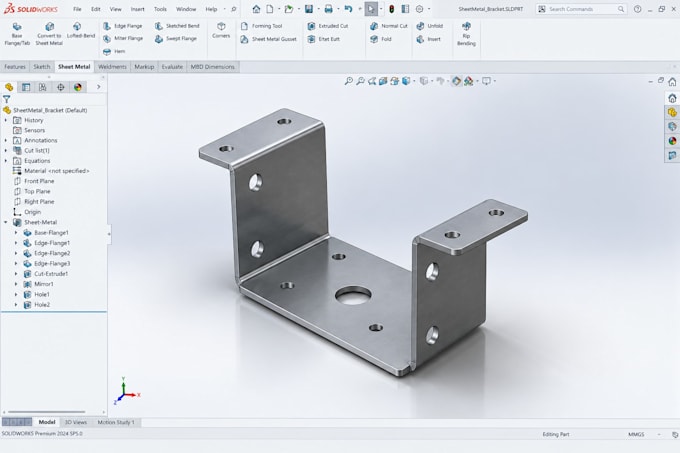Expand the Base-Flange1 feature
This screenshot has width=680, height=453.
(16, 233)
